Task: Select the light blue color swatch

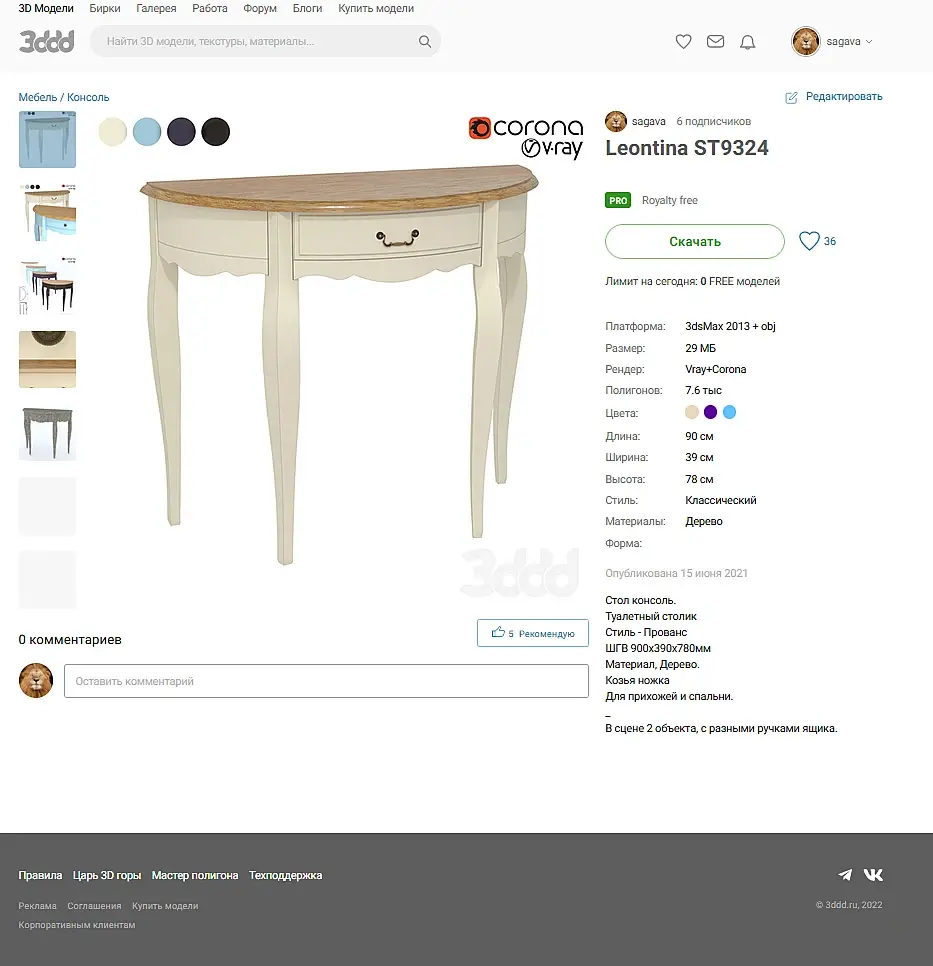Action: pos(147,132)
